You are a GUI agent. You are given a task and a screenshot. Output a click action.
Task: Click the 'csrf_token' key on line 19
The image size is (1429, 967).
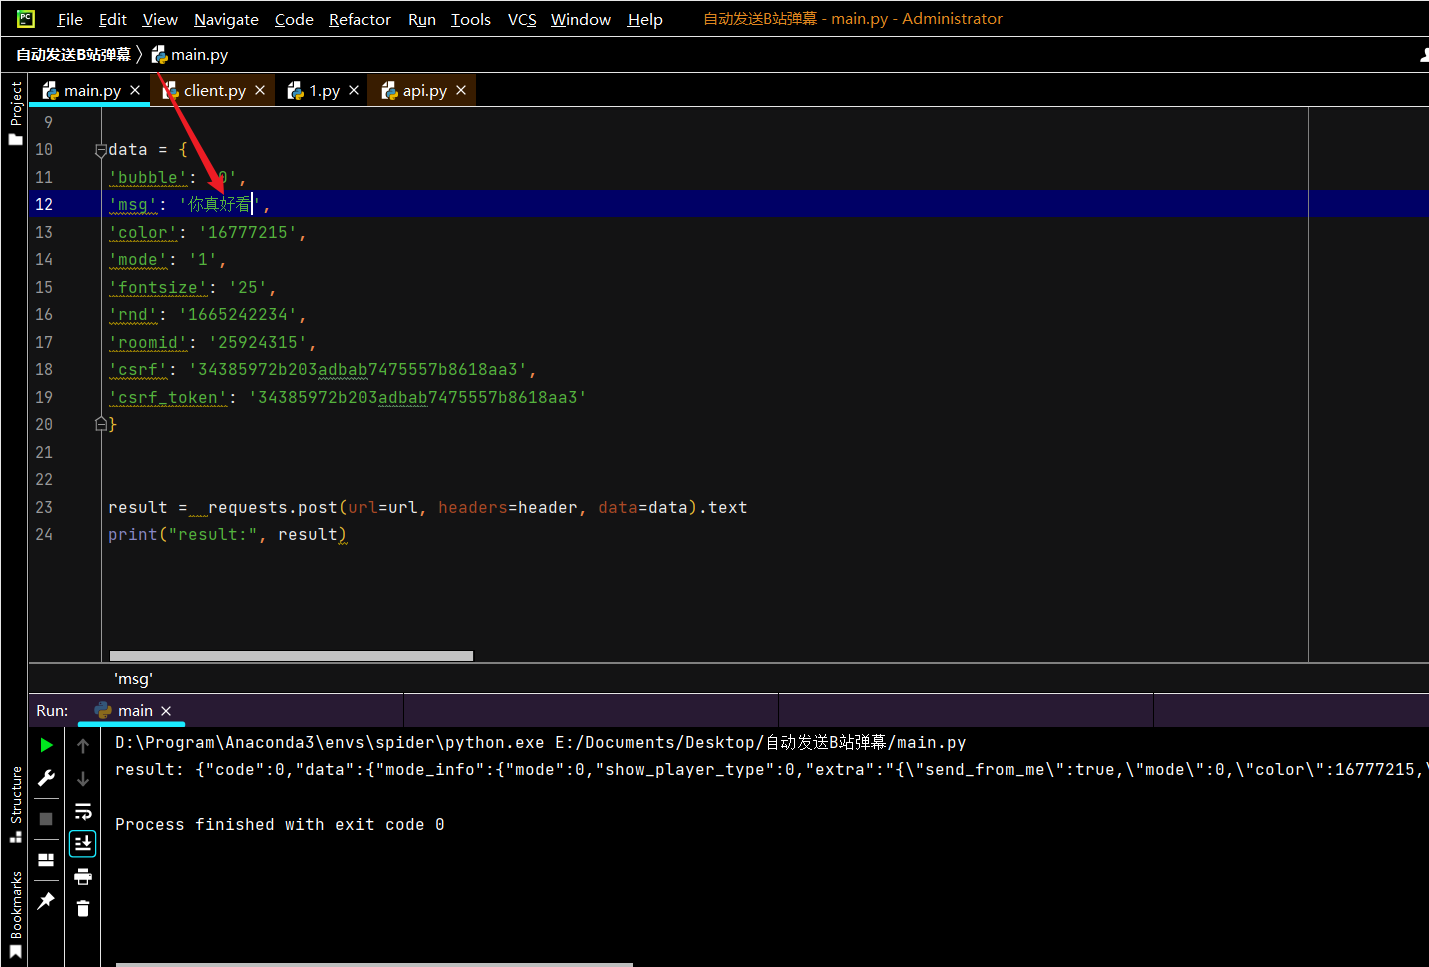(x=168, y=397)
